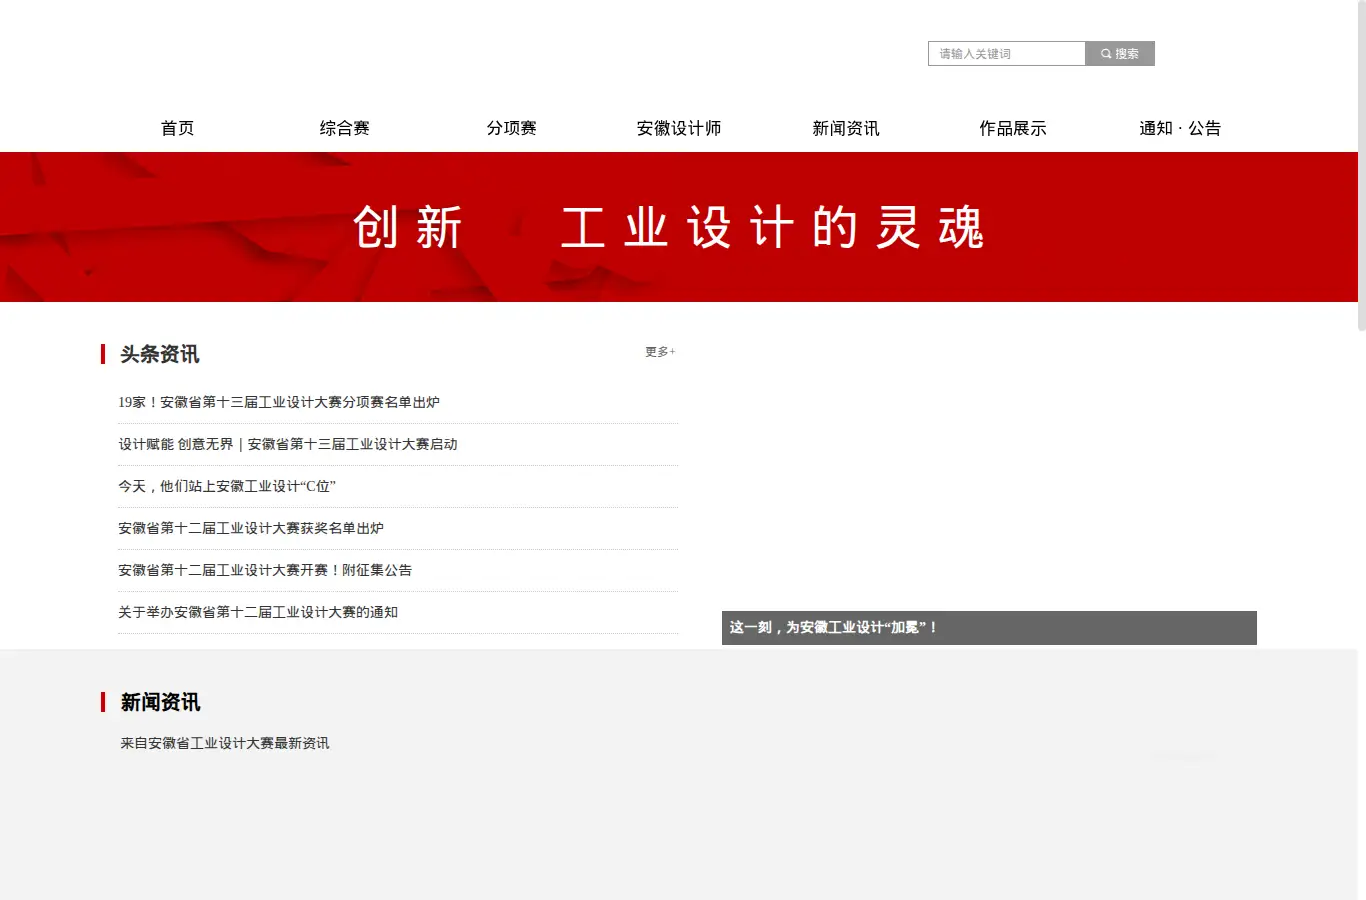Click the 更多+ link in 头条资讯
The height and width of the screenshot is (900, 1366).
coord(660,352)
